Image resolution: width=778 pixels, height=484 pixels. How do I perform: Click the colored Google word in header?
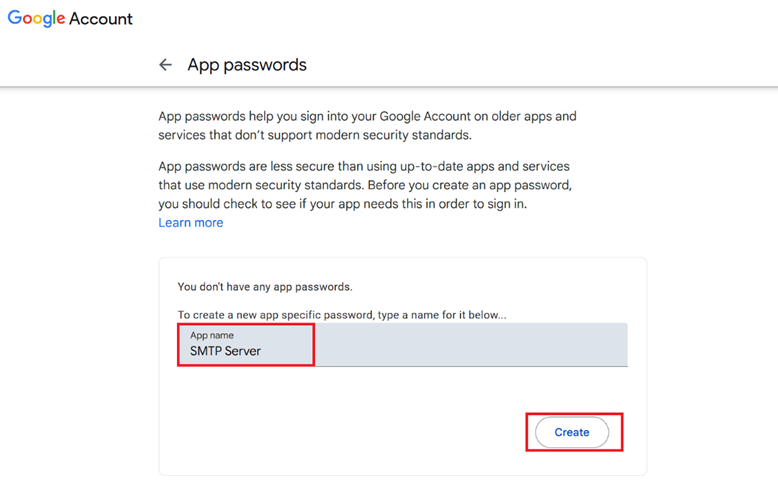point(36,18)
